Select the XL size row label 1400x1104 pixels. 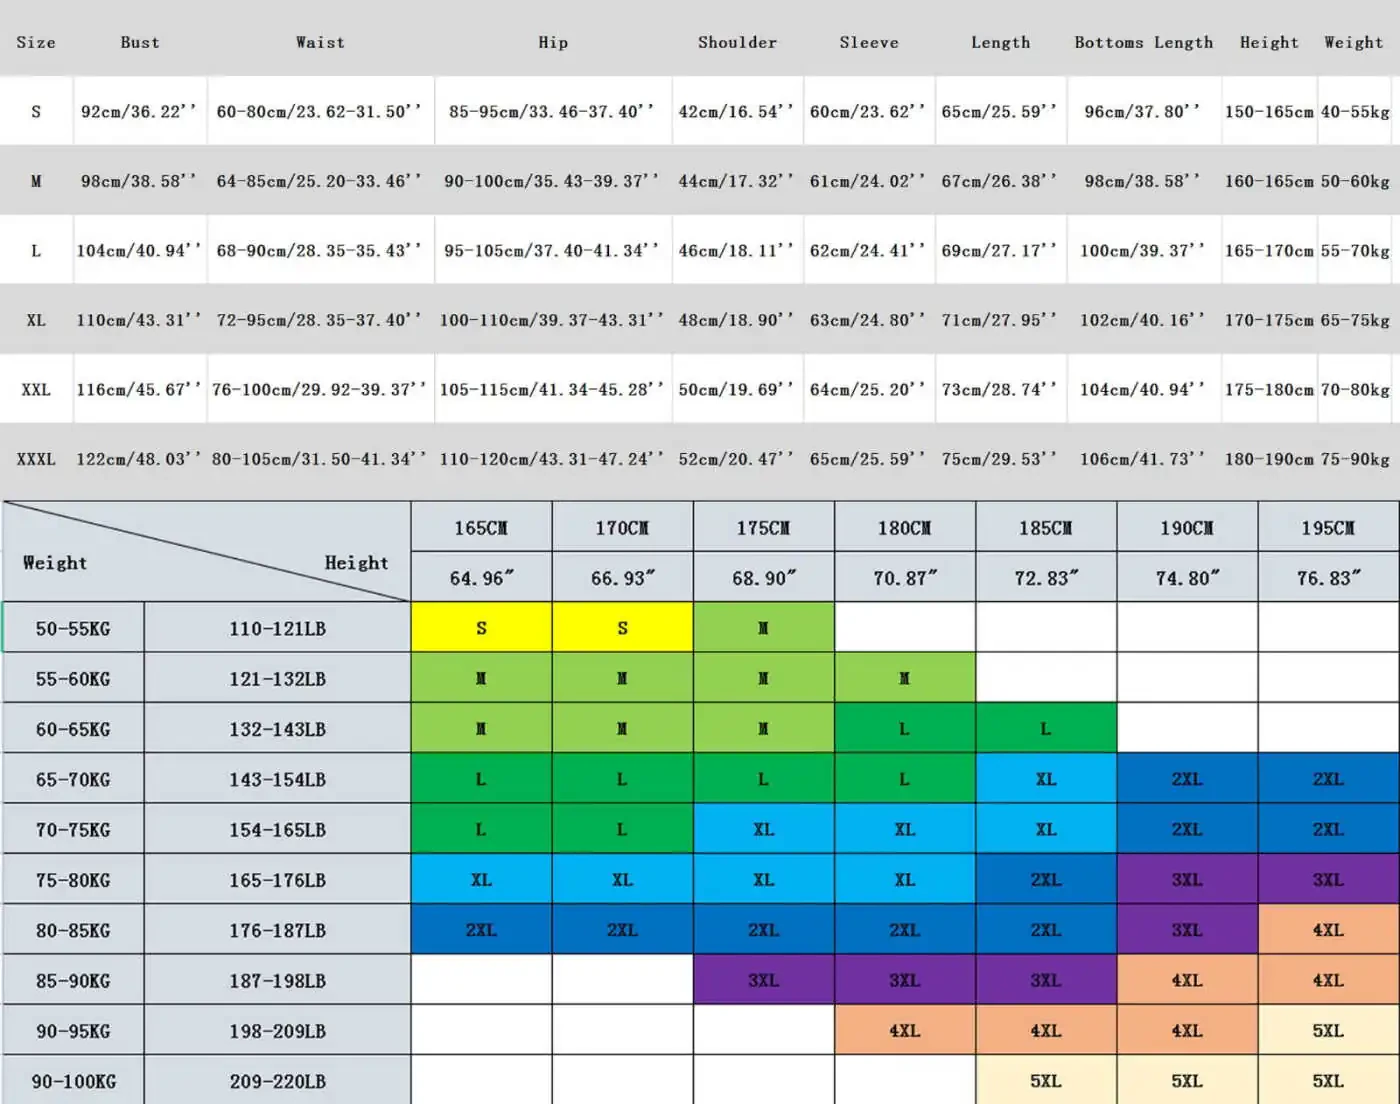[x=36, y=320]
